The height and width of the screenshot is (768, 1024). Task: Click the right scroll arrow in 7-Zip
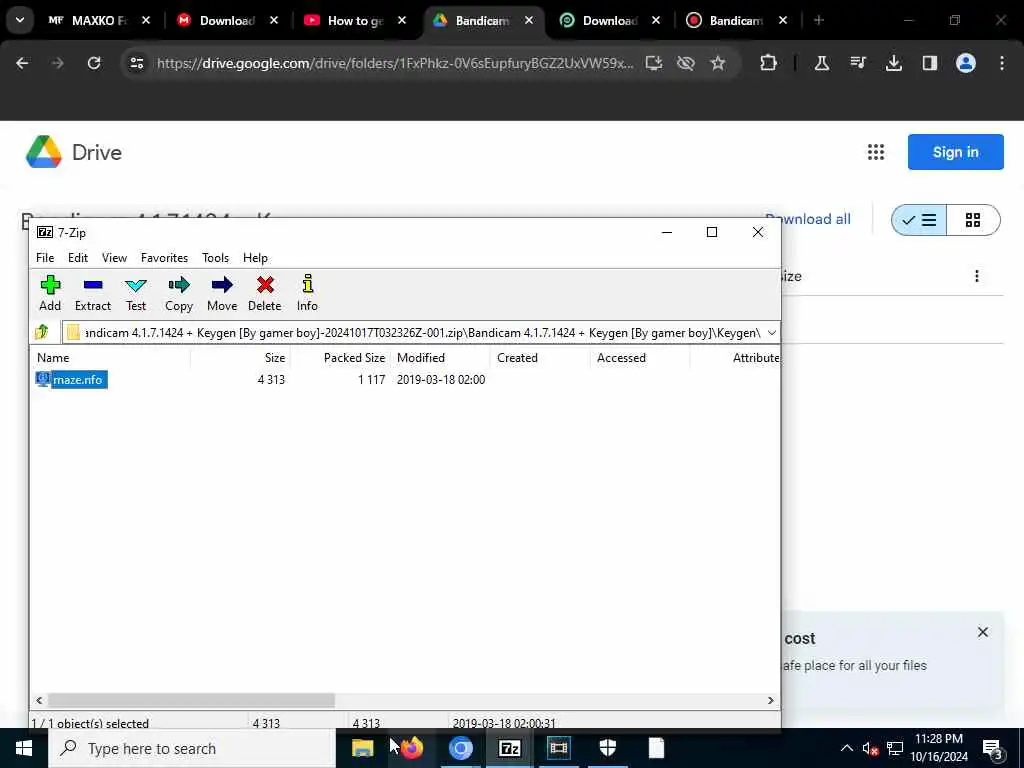coord(771,700)
